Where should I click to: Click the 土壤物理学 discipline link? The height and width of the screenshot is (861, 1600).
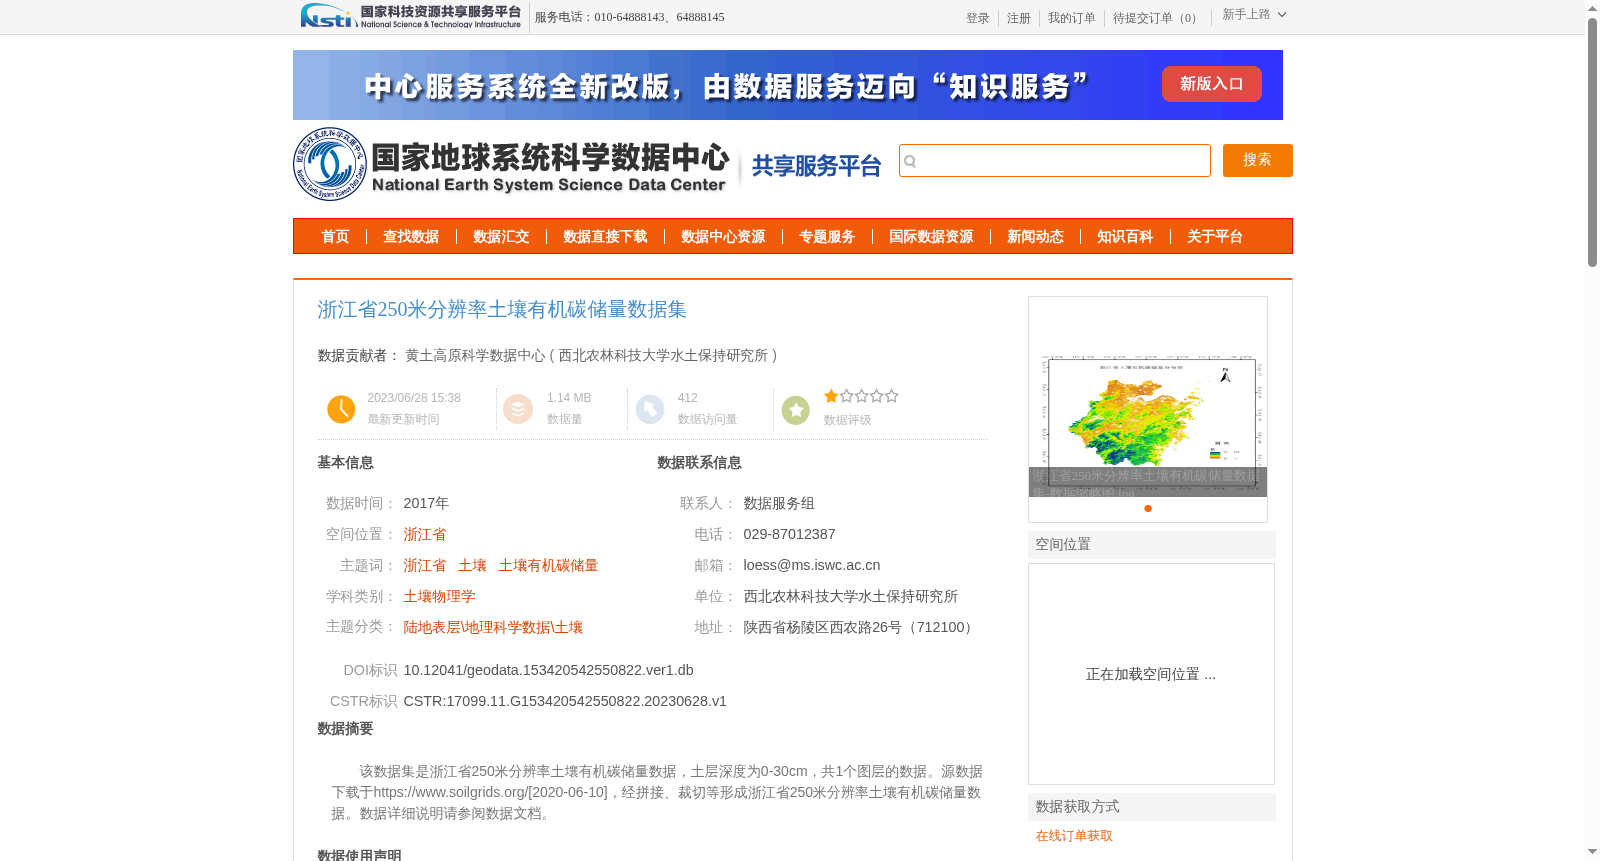coord(439,597)
